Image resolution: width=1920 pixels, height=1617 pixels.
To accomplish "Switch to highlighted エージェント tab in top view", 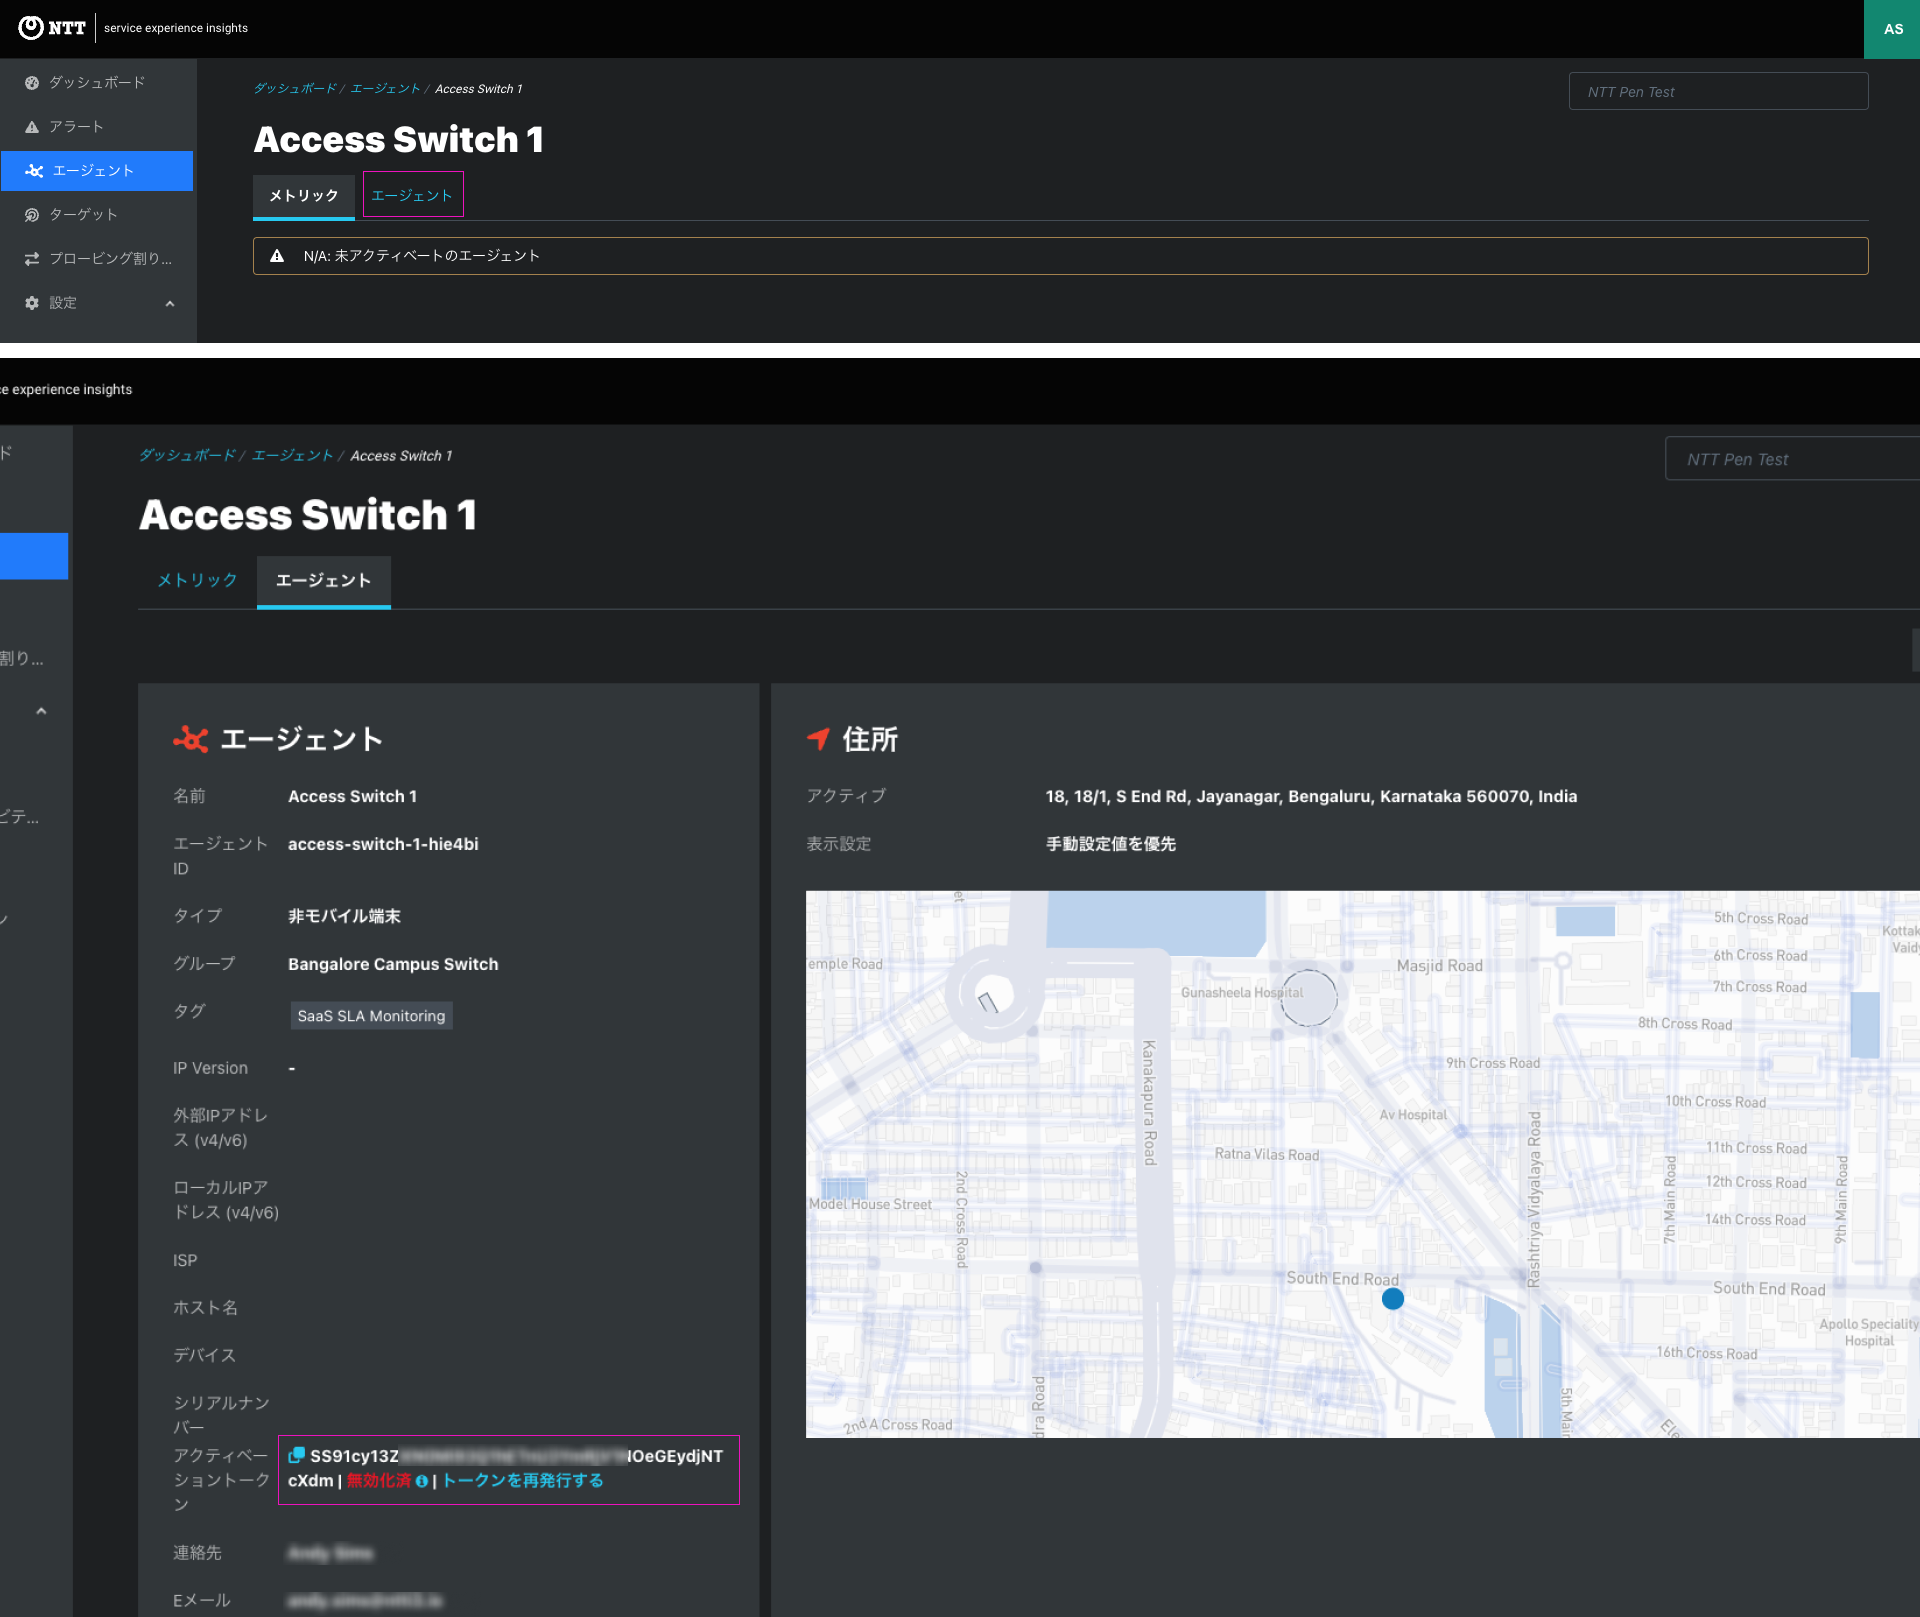I will click(x=412, y=195).
